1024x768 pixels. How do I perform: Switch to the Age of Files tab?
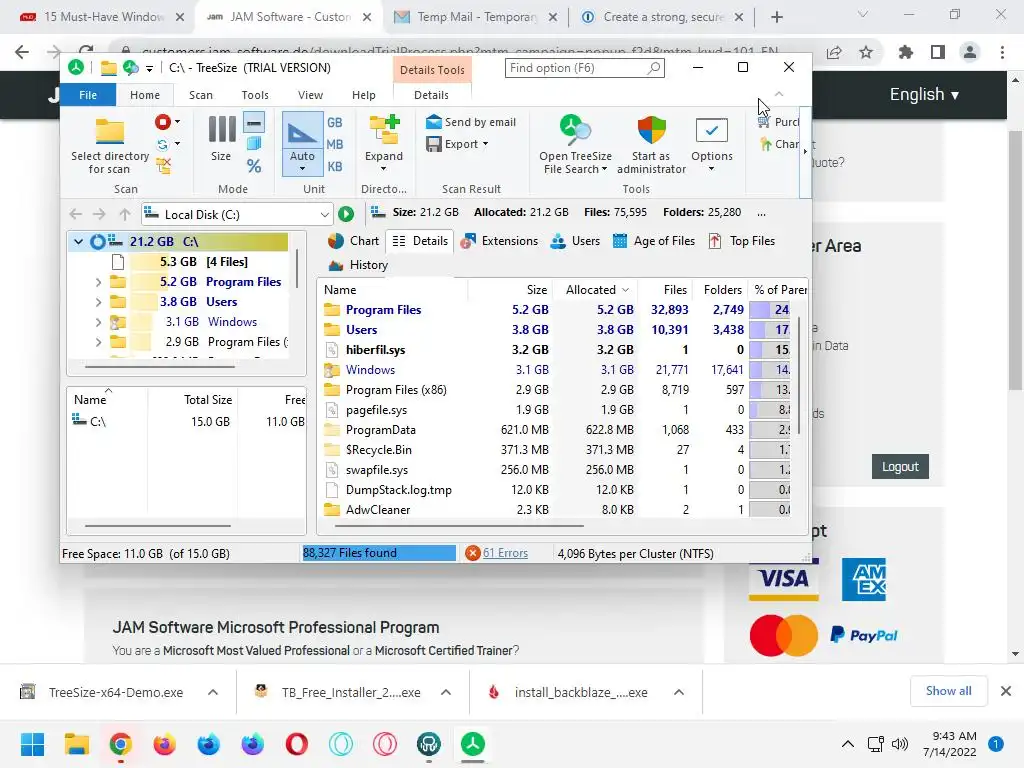click(654, 241)
